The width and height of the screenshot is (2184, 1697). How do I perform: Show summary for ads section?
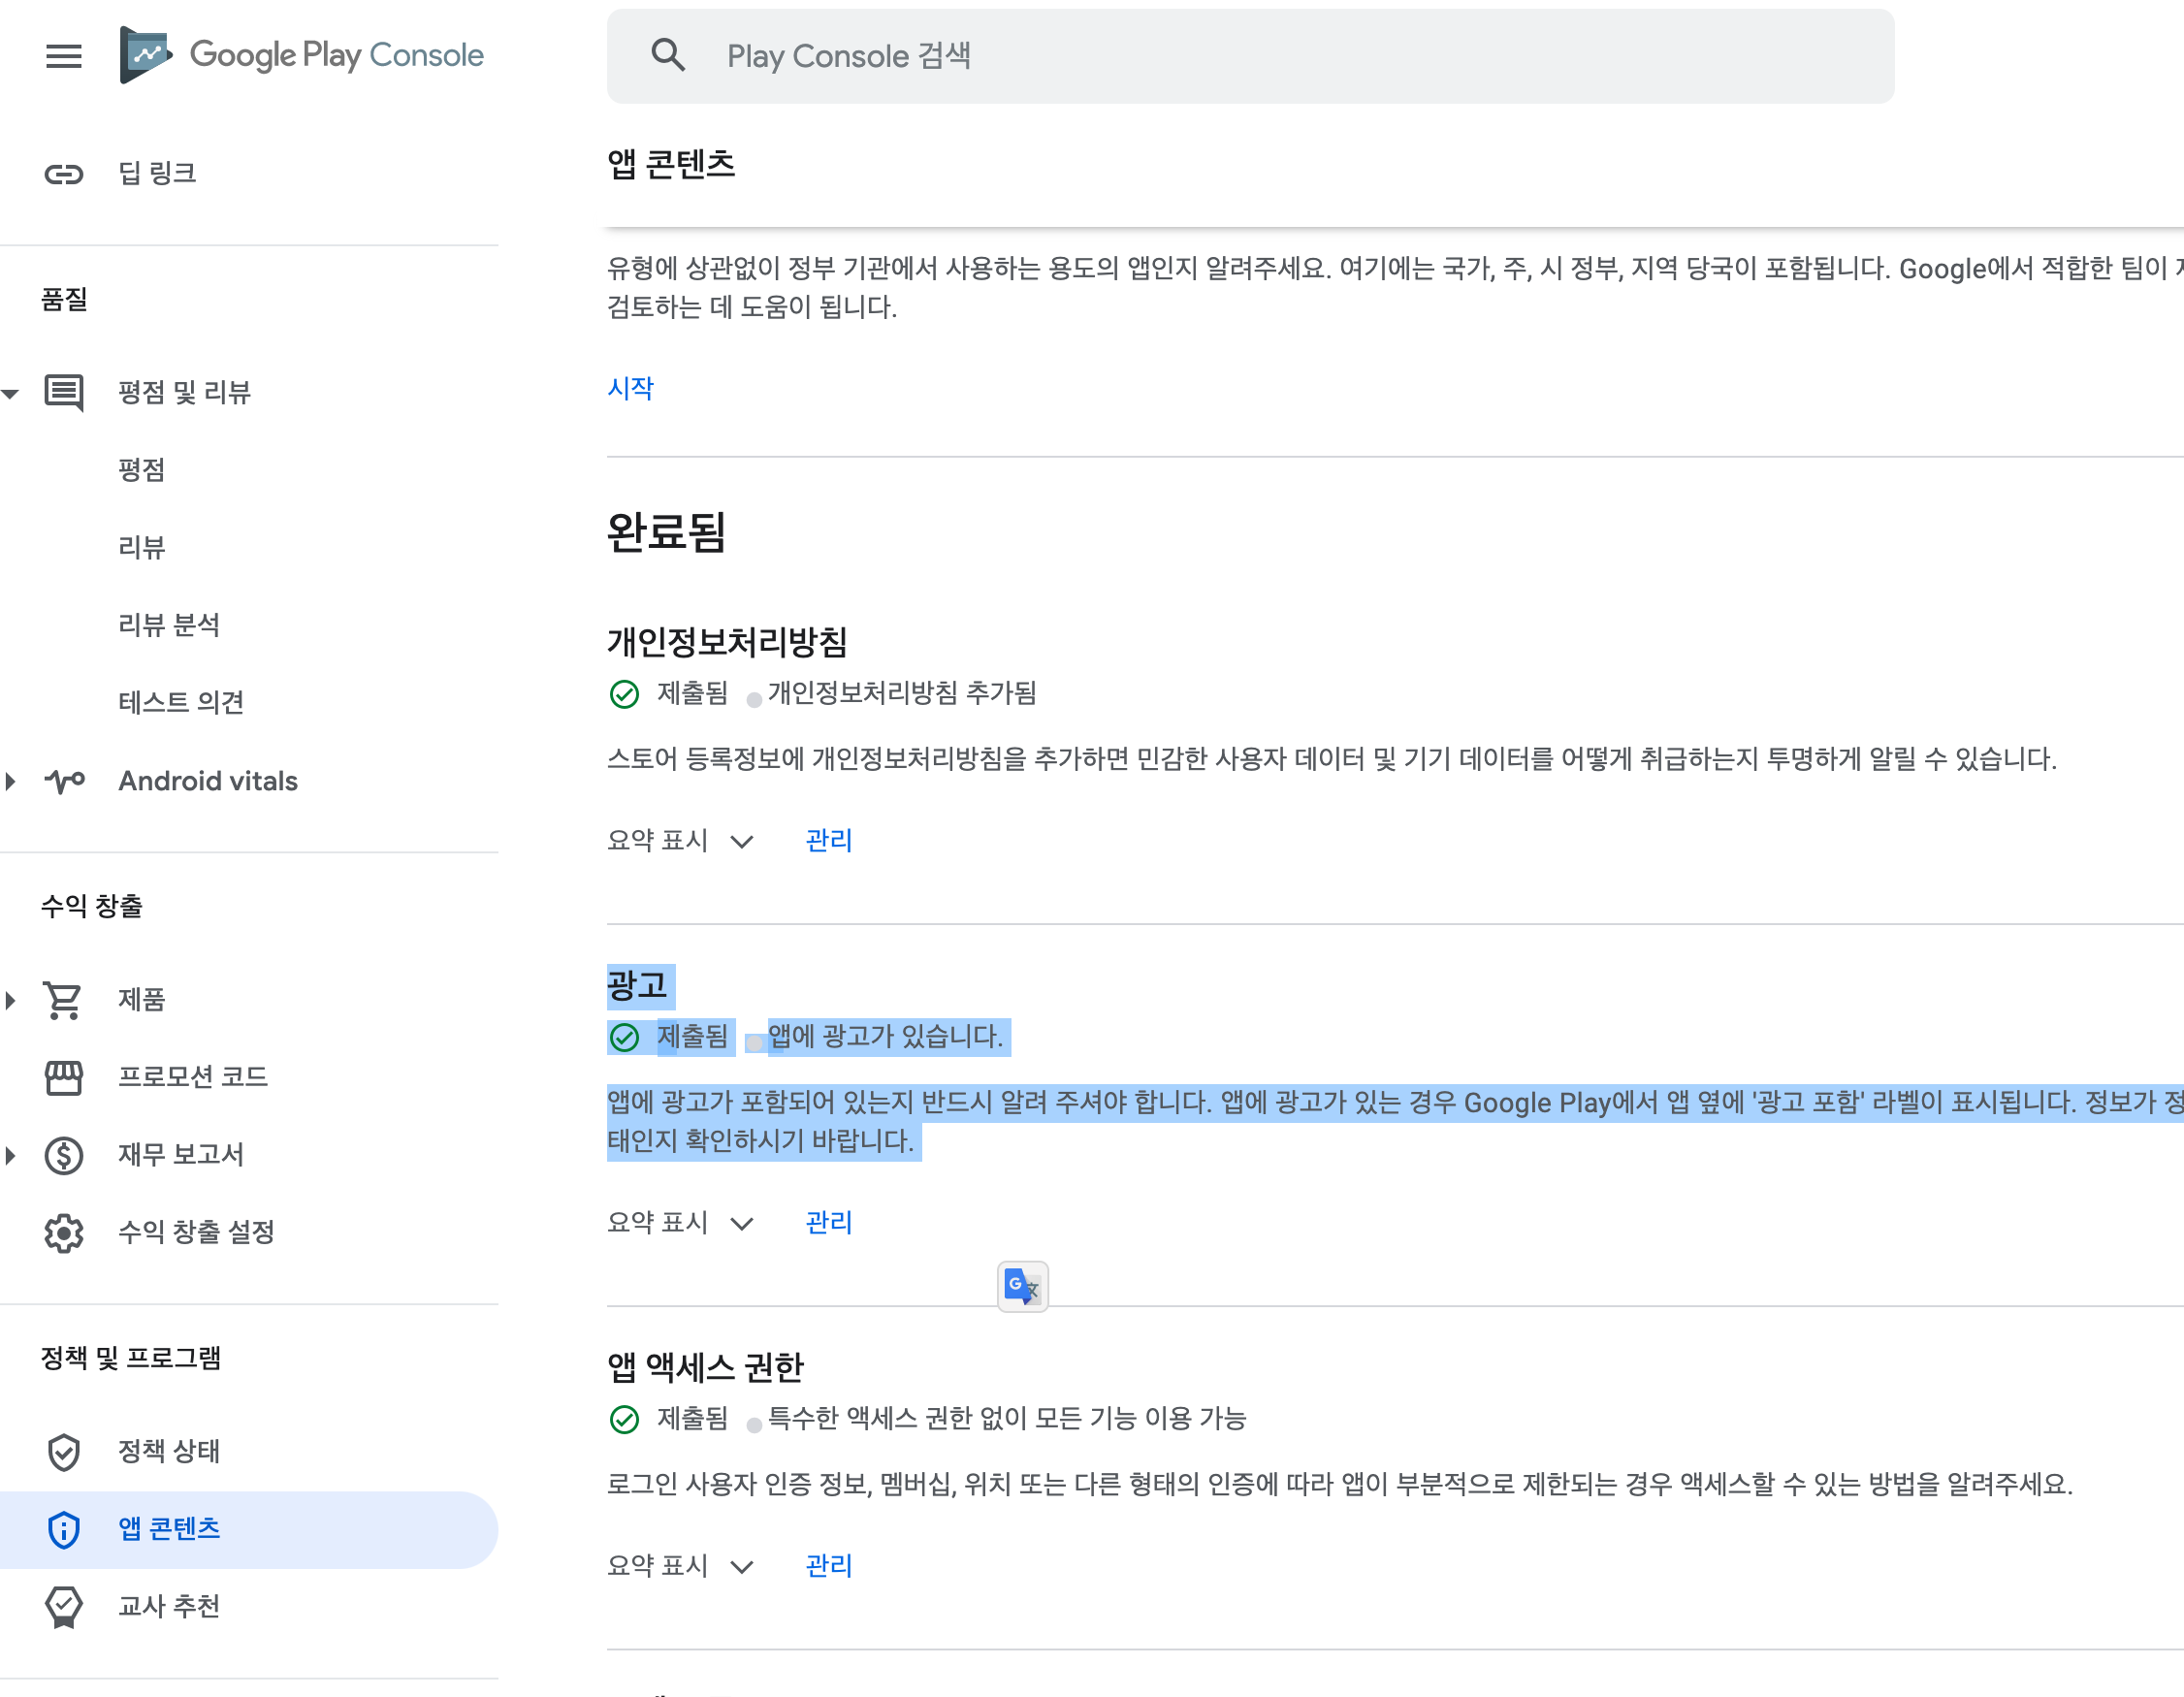pyautogui.click(x=680, y=1223)
